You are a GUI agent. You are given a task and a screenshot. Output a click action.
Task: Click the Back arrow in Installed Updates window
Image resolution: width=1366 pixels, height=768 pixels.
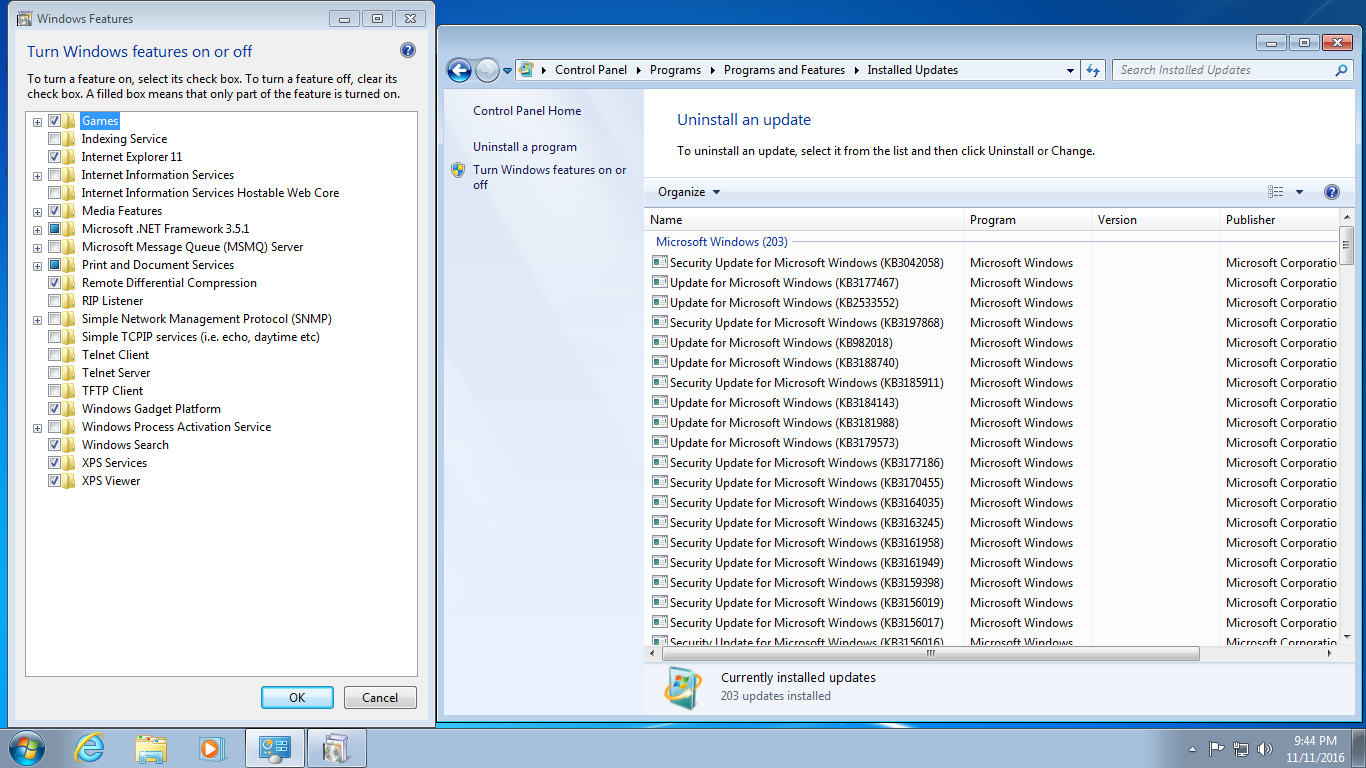[459, 70]
